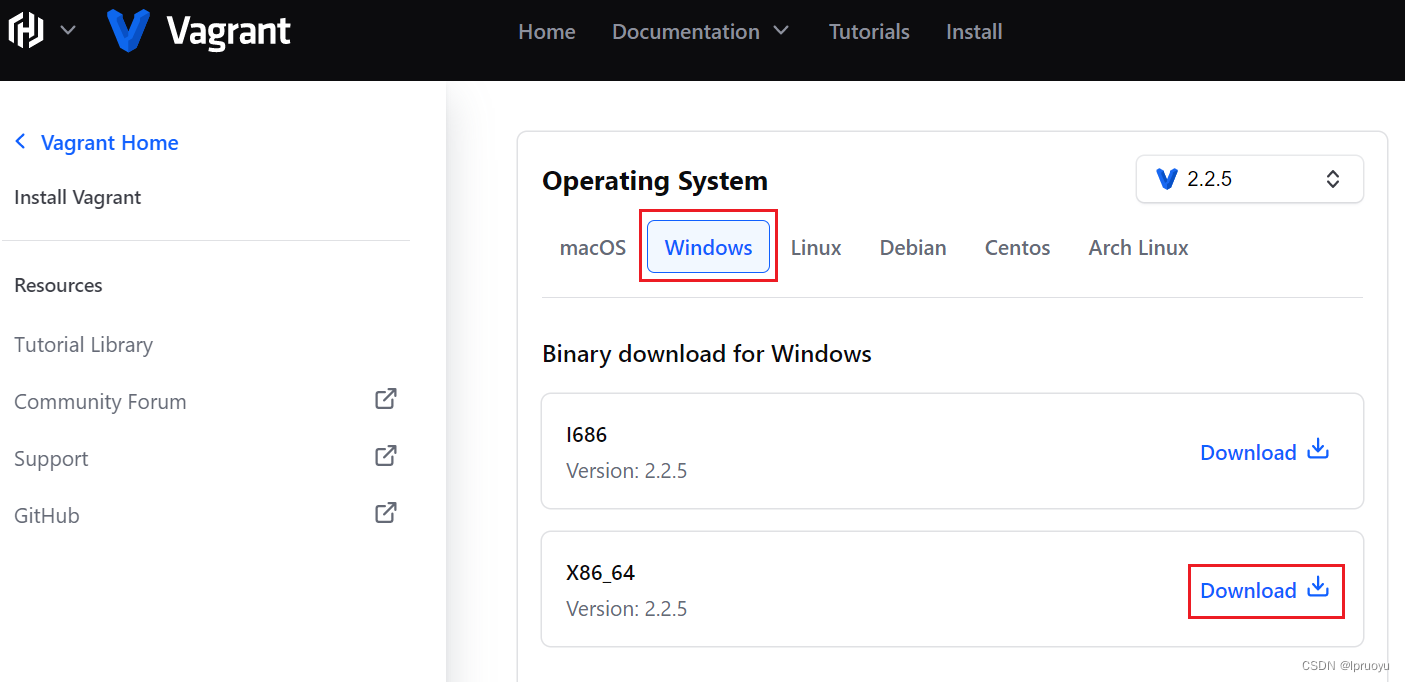The width and height of the screenshot is (1405, 682).
Task: Open the Tutorials nav link
Action: 869,32
